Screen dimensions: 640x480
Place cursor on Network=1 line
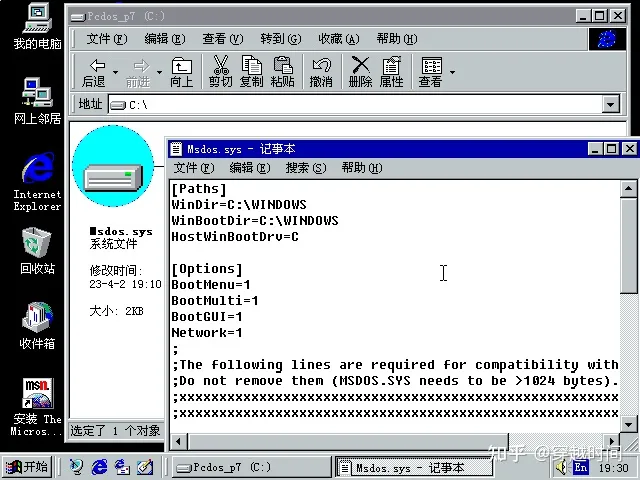point(207,333)
